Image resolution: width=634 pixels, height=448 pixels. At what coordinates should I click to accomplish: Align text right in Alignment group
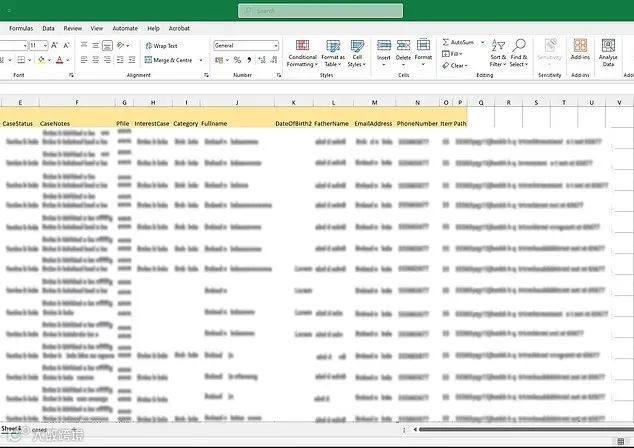coord(107,60)
